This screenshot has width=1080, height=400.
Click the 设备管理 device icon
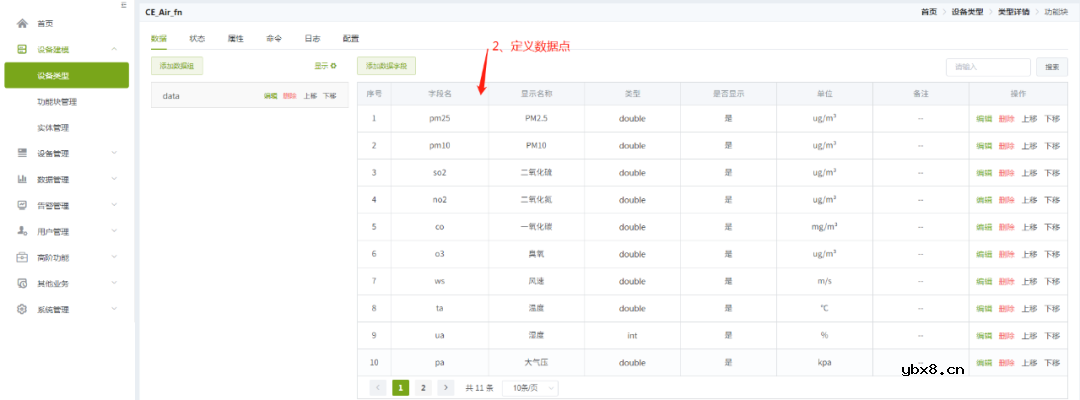pyautogui.click(x=22, y=153)
